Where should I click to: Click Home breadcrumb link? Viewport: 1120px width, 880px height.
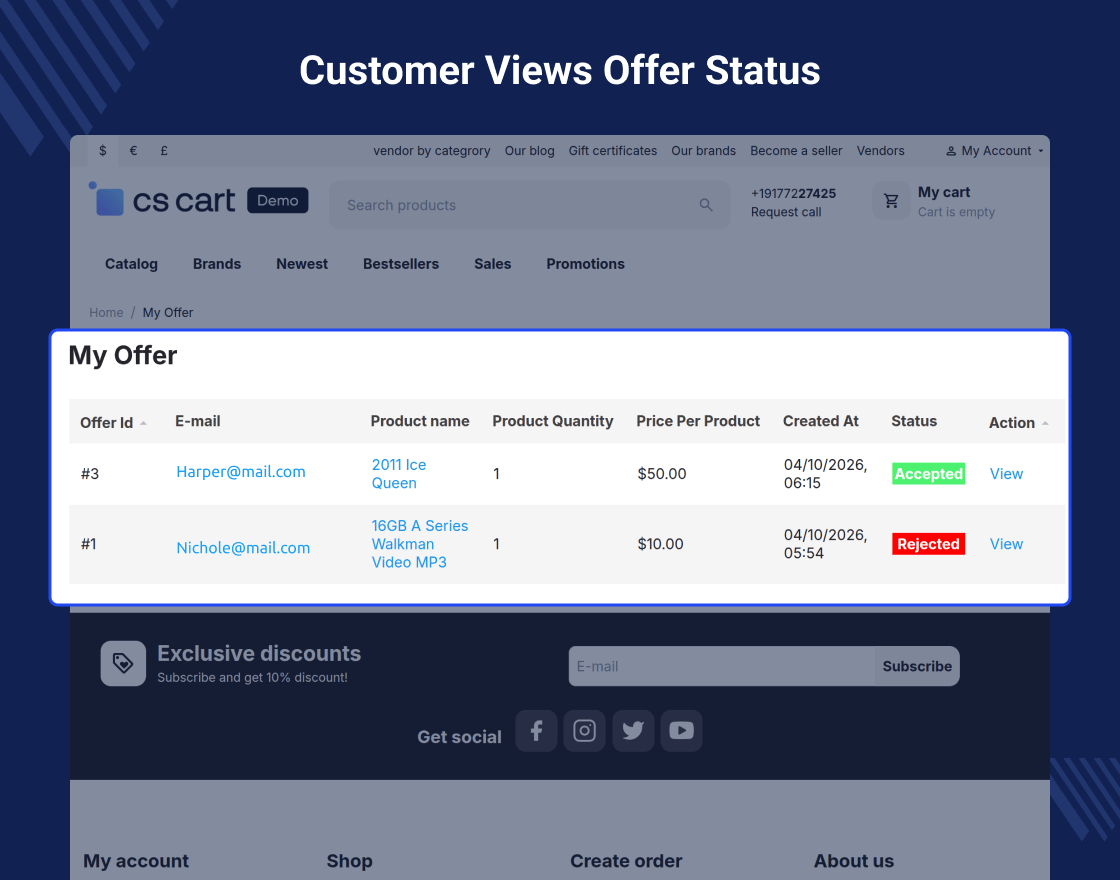(x=106, y=312)
